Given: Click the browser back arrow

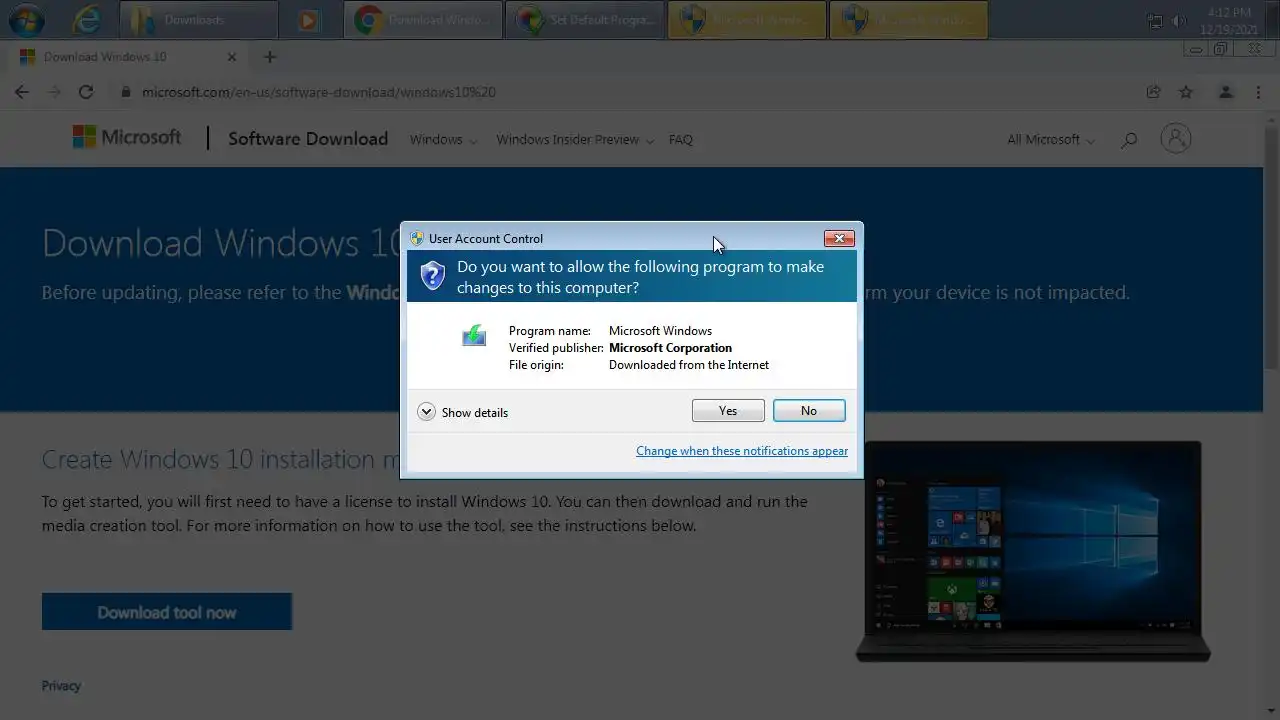Looking at the screenshot, I should (22, 92).
